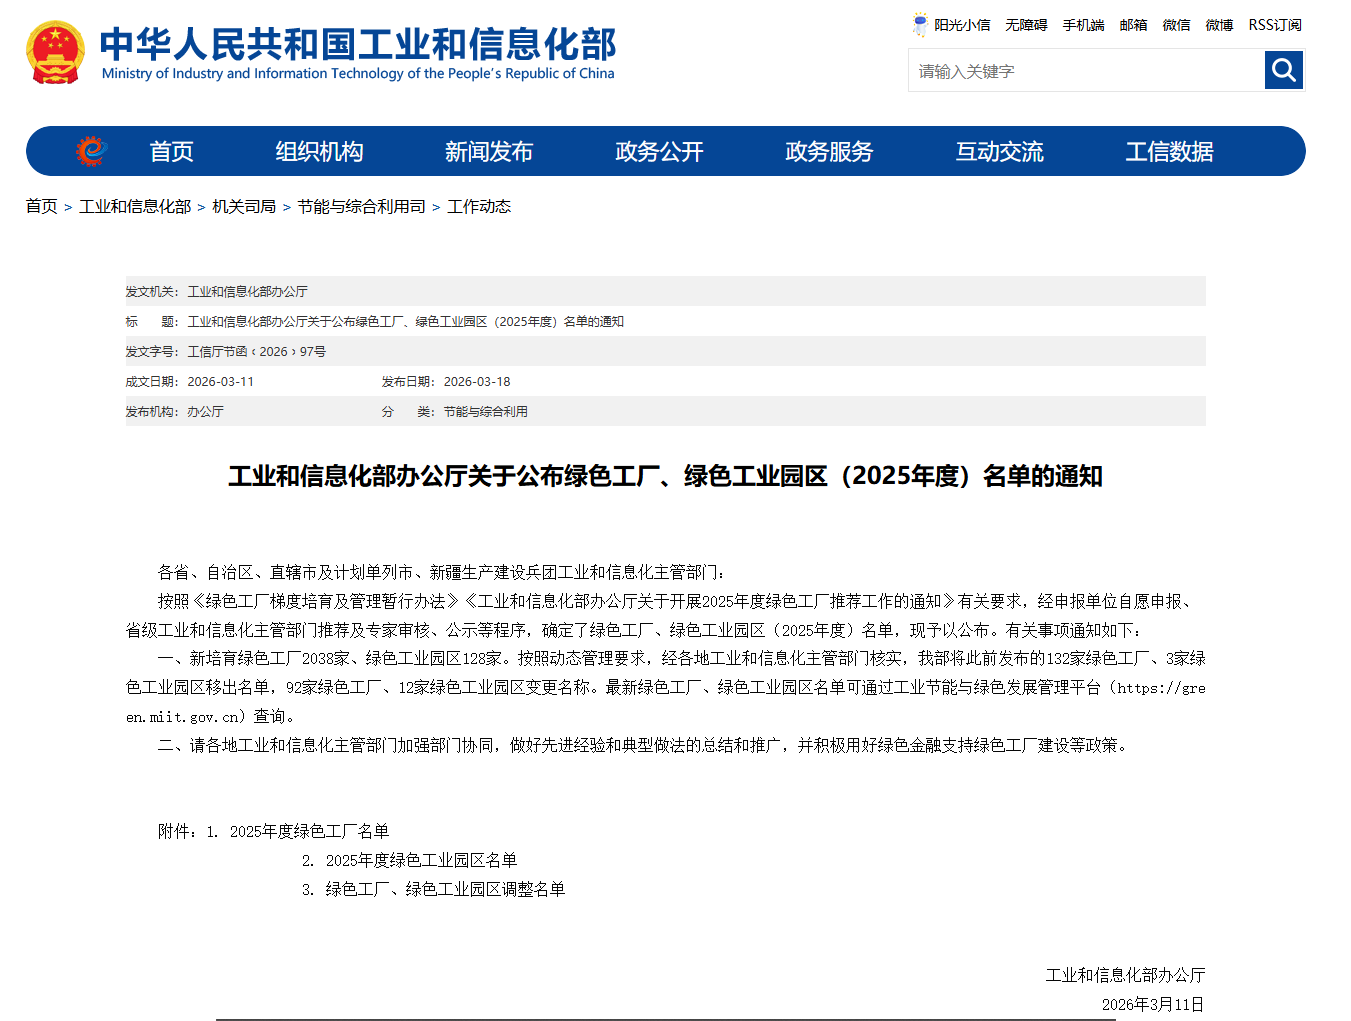Click the 阳光小信 robot mascot icon
This screenshot has width=1351, height=1021.
920,25
